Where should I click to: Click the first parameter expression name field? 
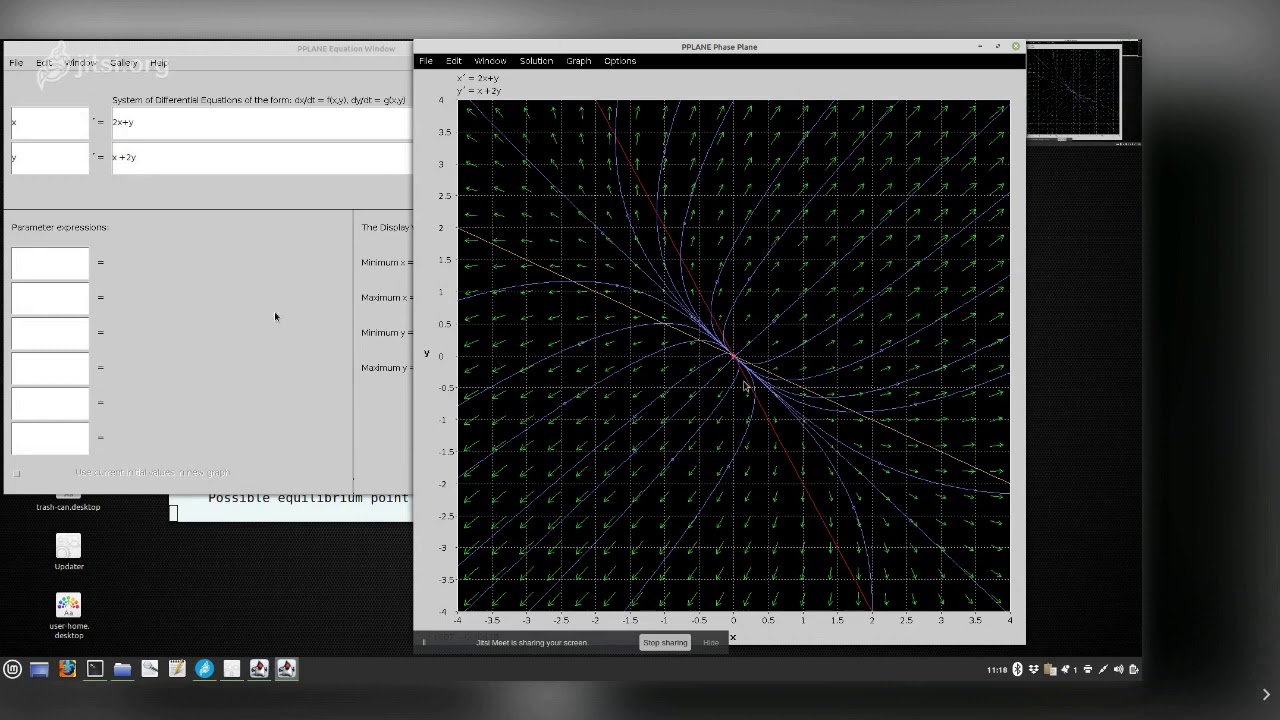point(50,262)
